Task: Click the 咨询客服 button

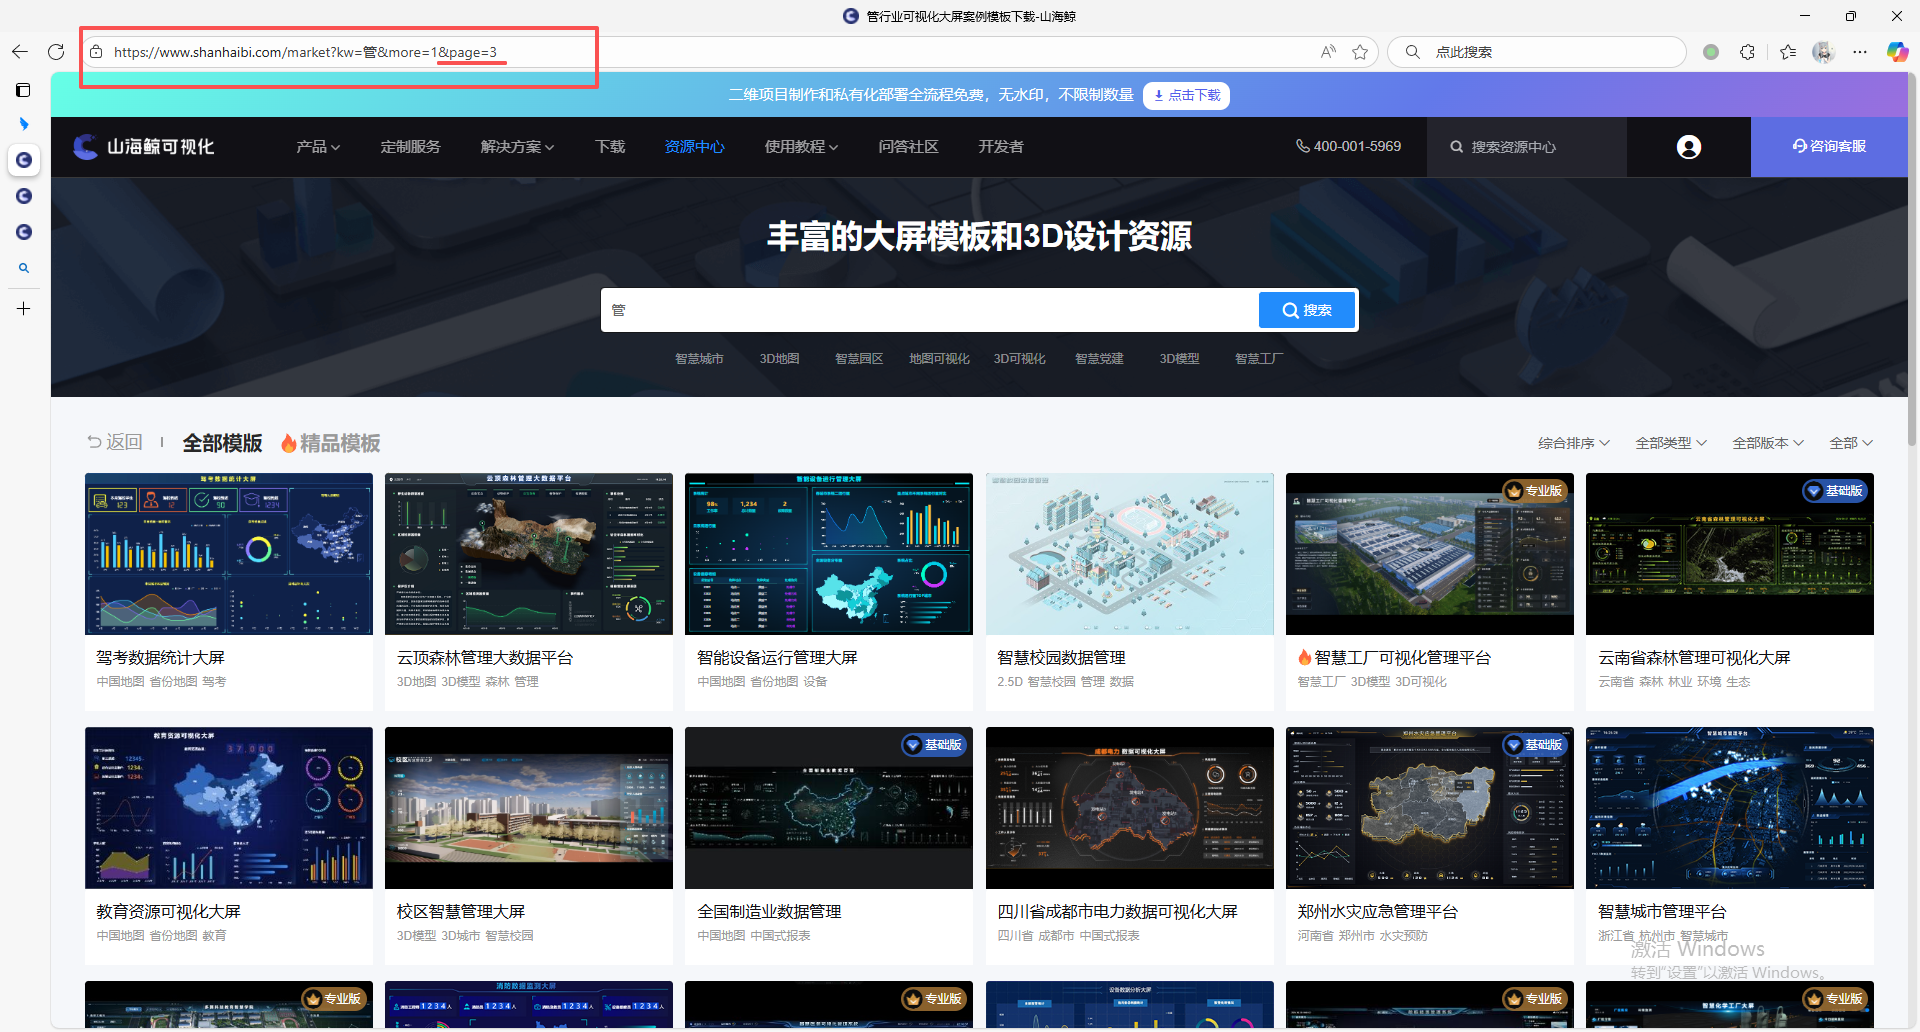Action: click(x=1829, y=147)
